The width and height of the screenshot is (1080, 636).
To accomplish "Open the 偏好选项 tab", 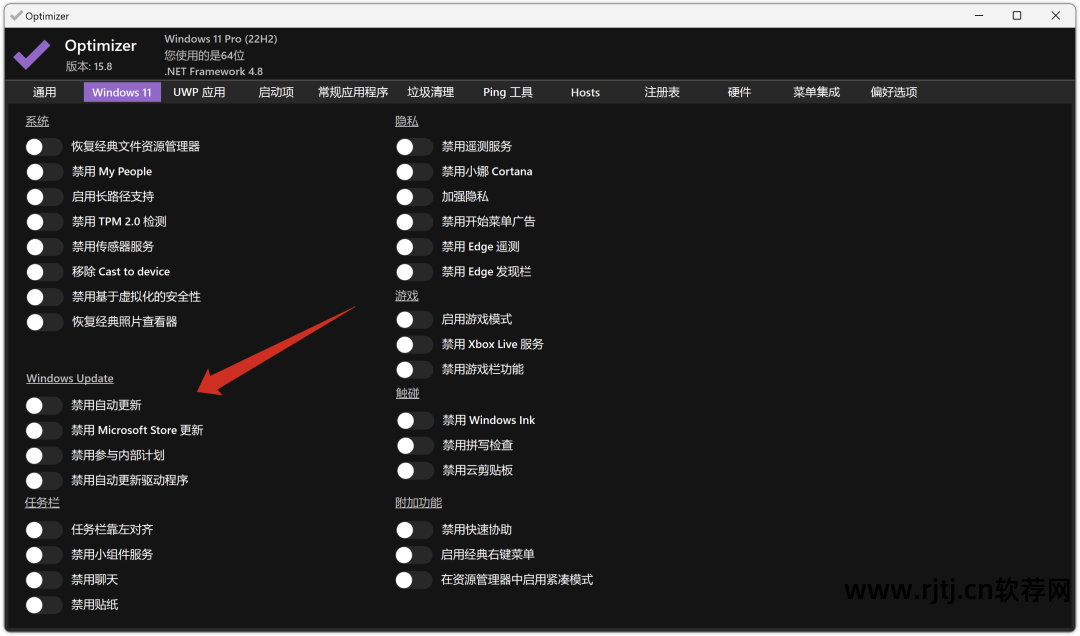I will tap(893, 91).
